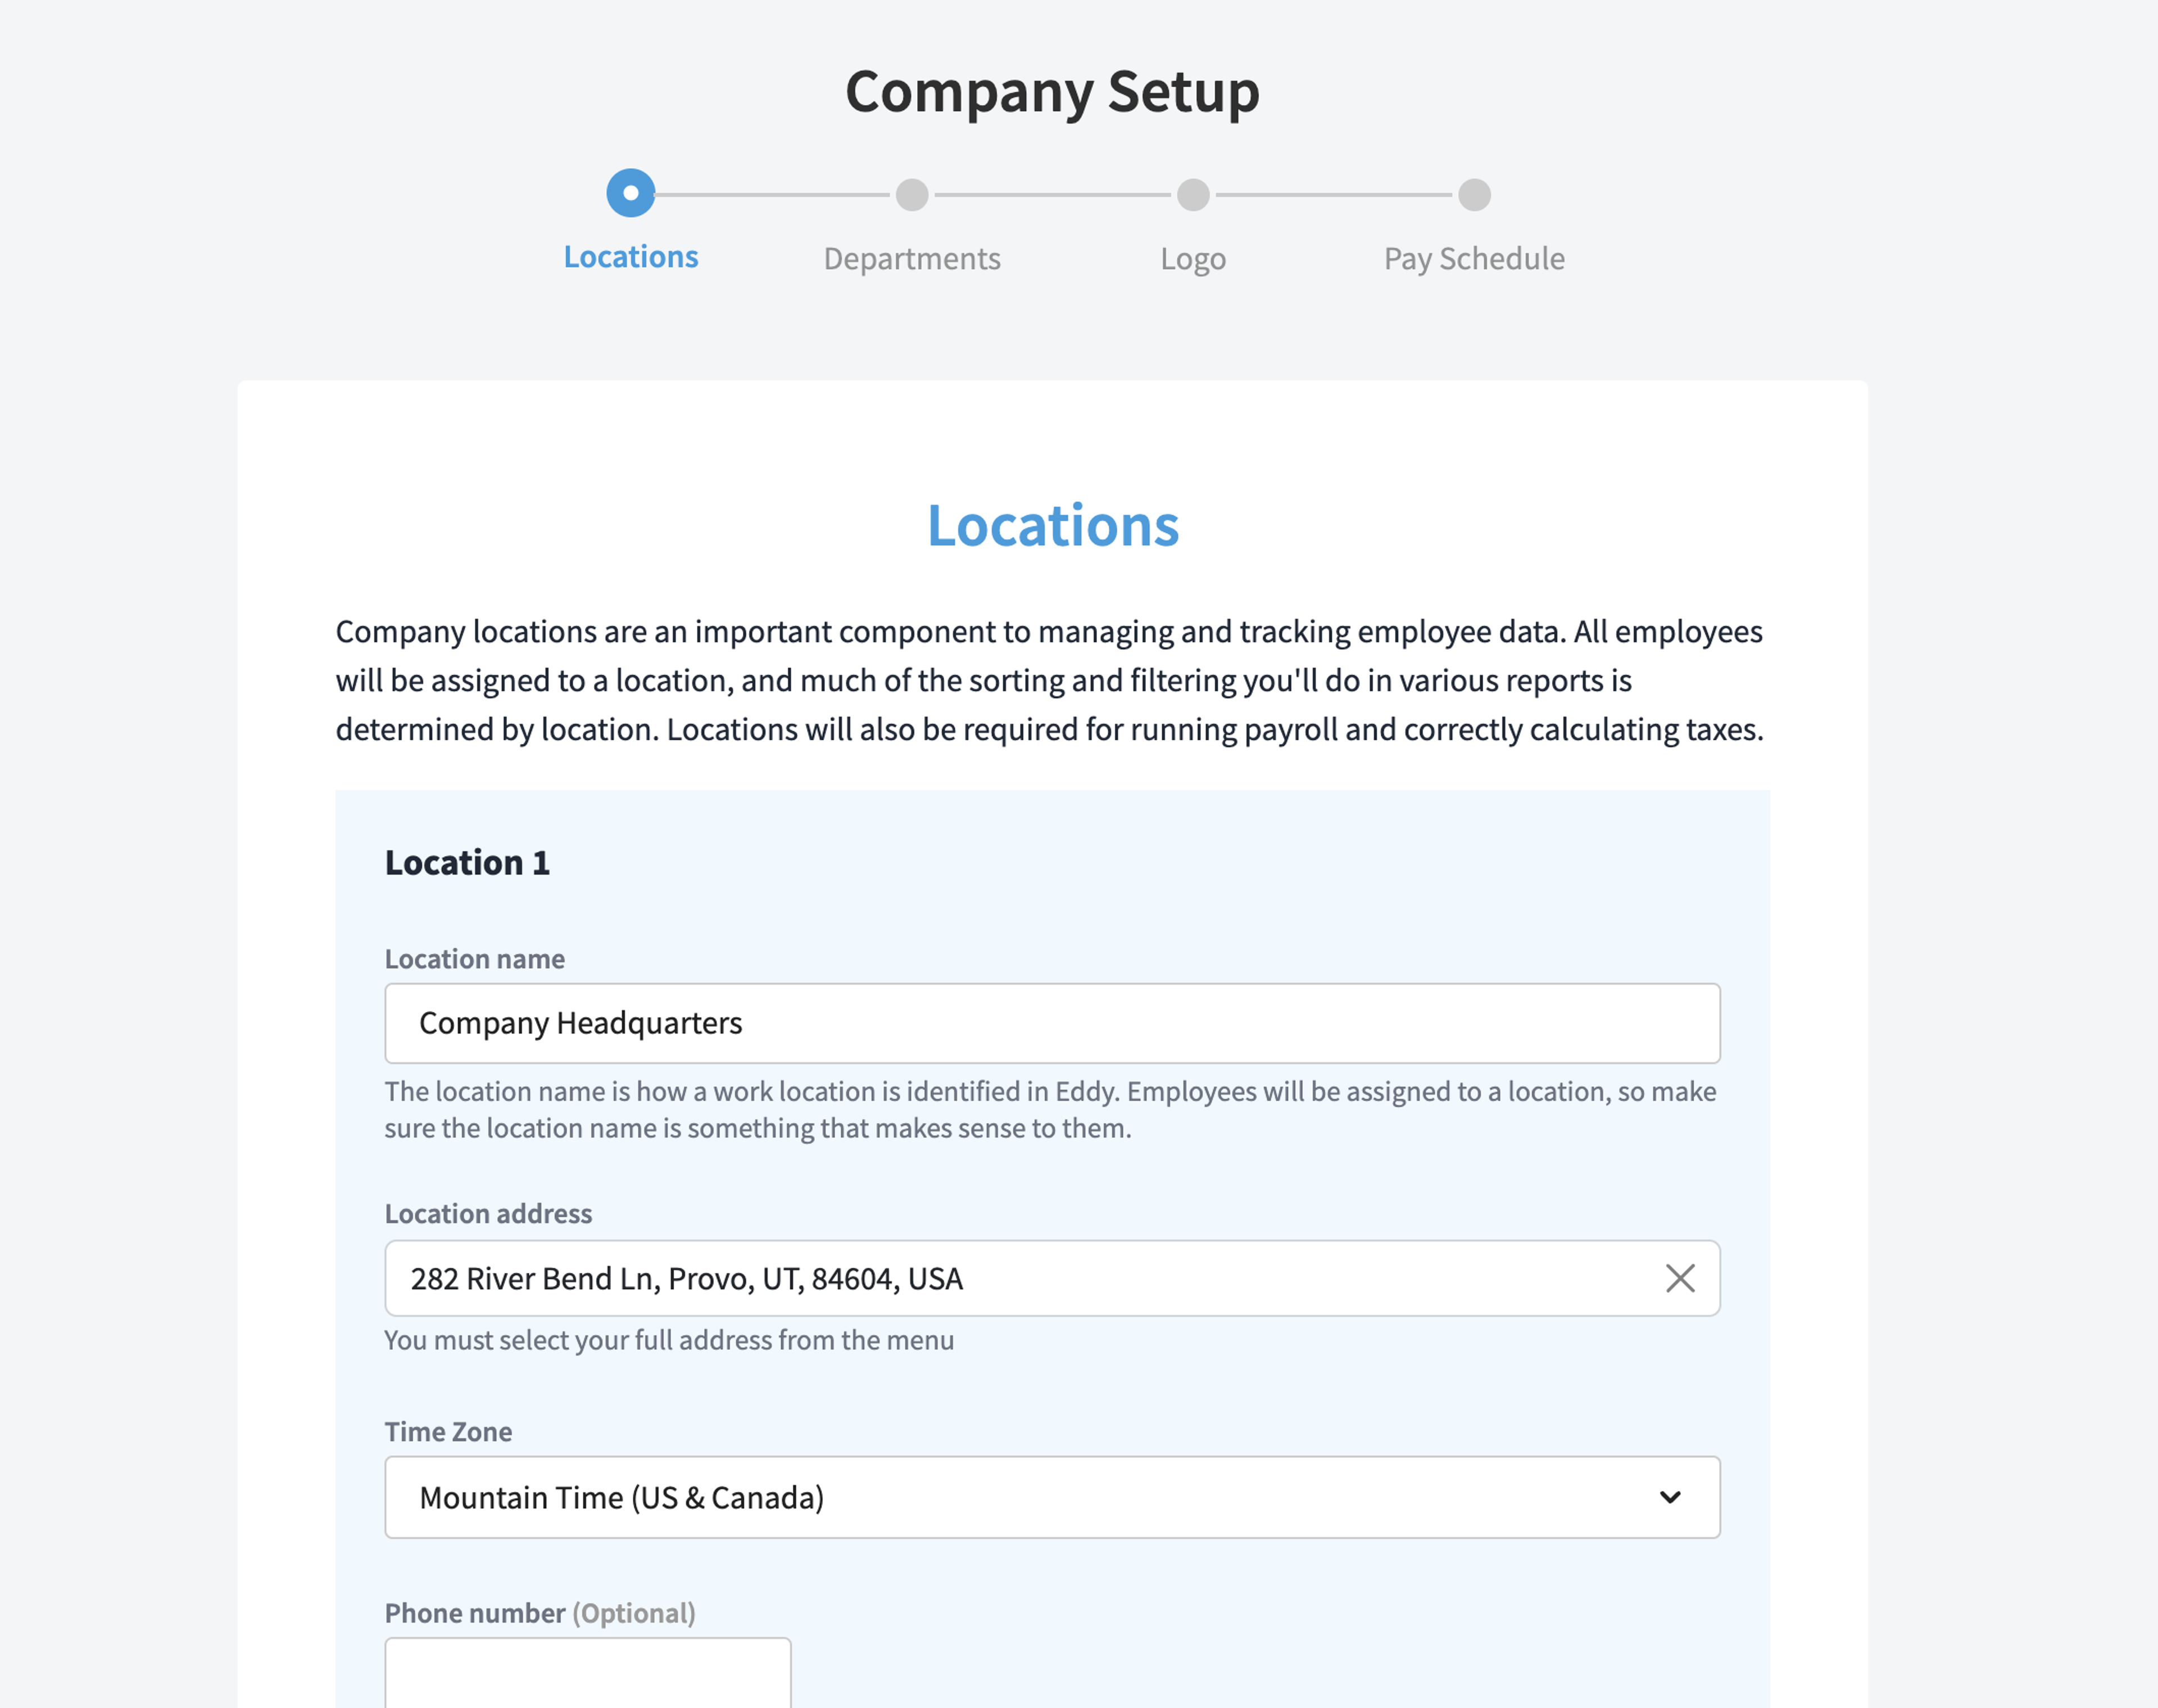
Task: Click the Location name input field
Action: [1052, 1023]
